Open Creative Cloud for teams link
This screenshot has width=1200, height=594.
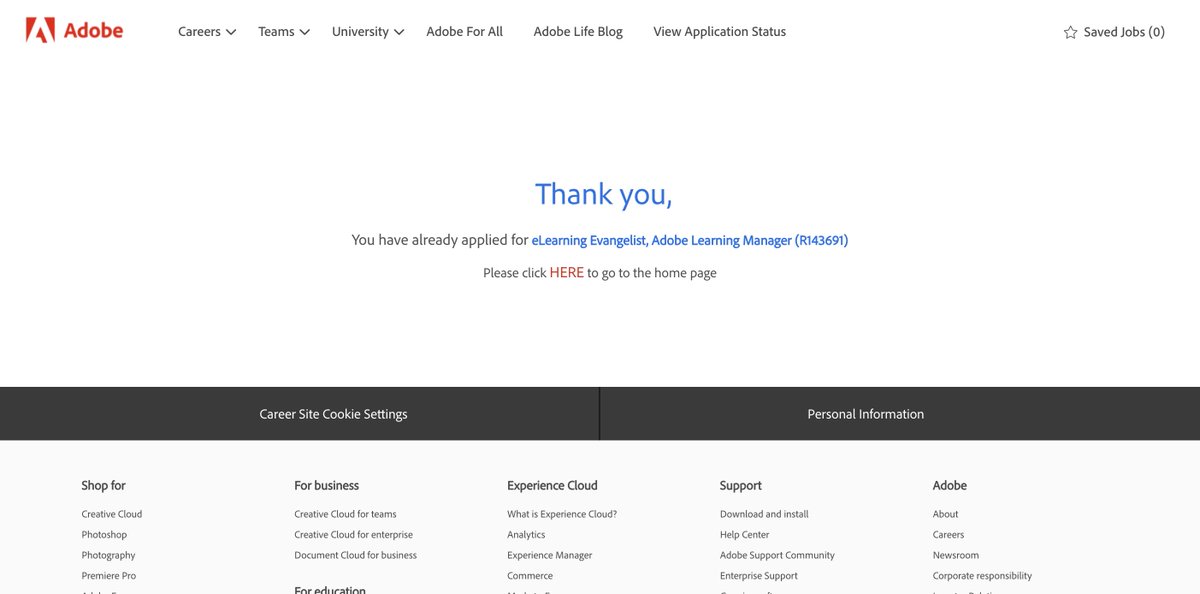point(345,514)
